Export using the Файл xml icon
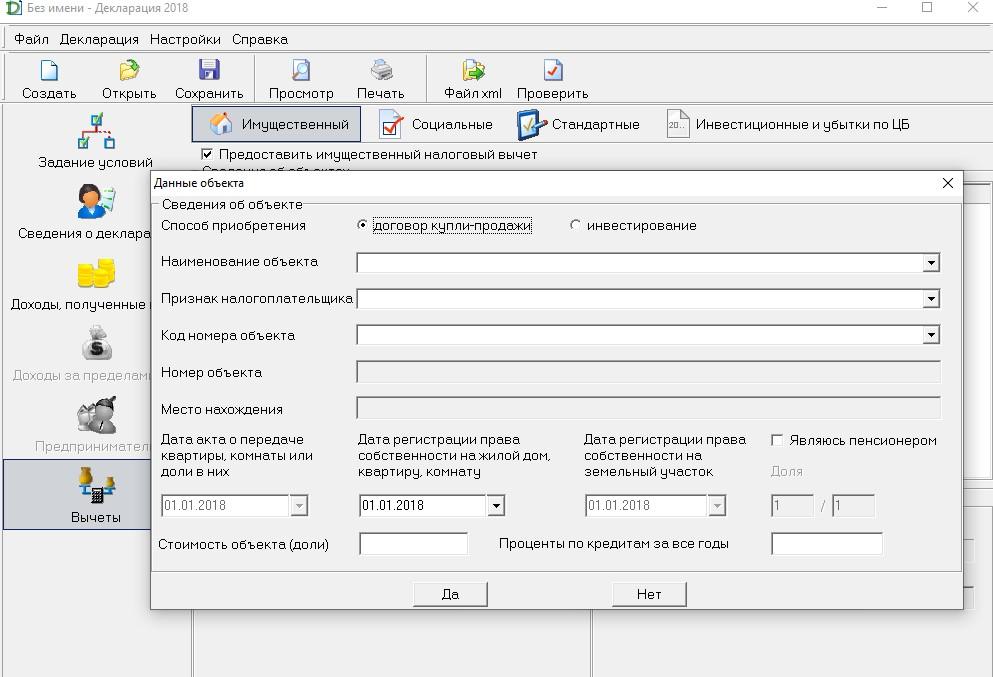The height and width of the screenshot is (677, 993). (x=473, y=70)
